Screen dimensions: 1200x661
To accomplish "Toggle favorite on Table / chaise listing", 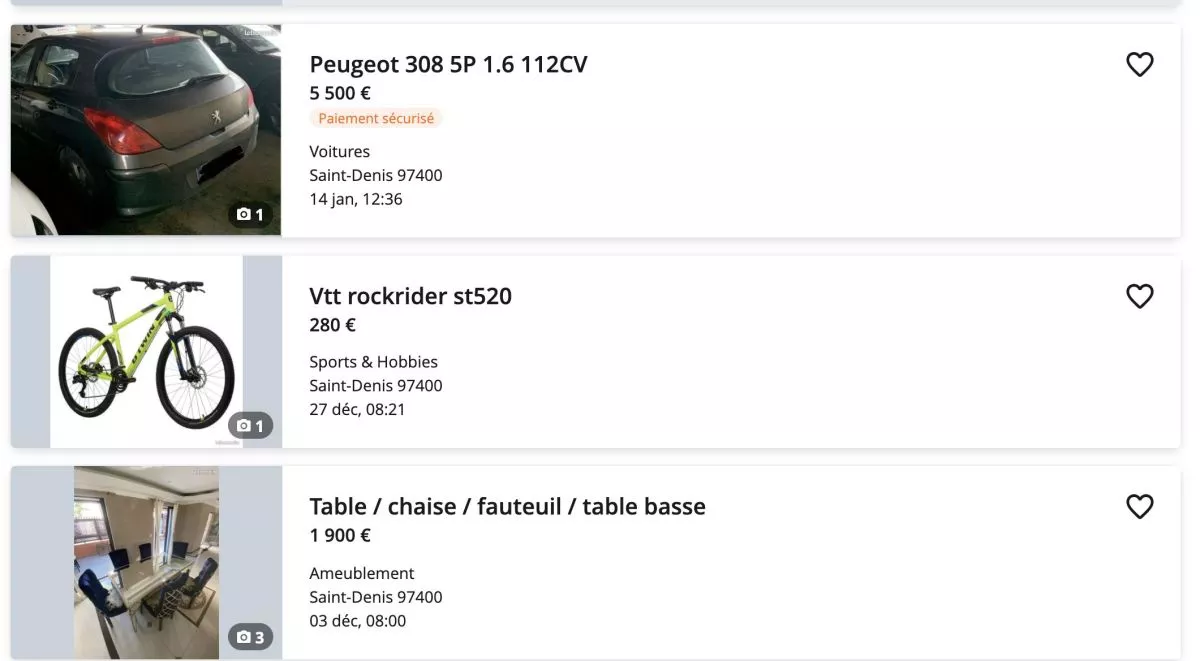I will pyautogui.click(x=1140, y=507).
